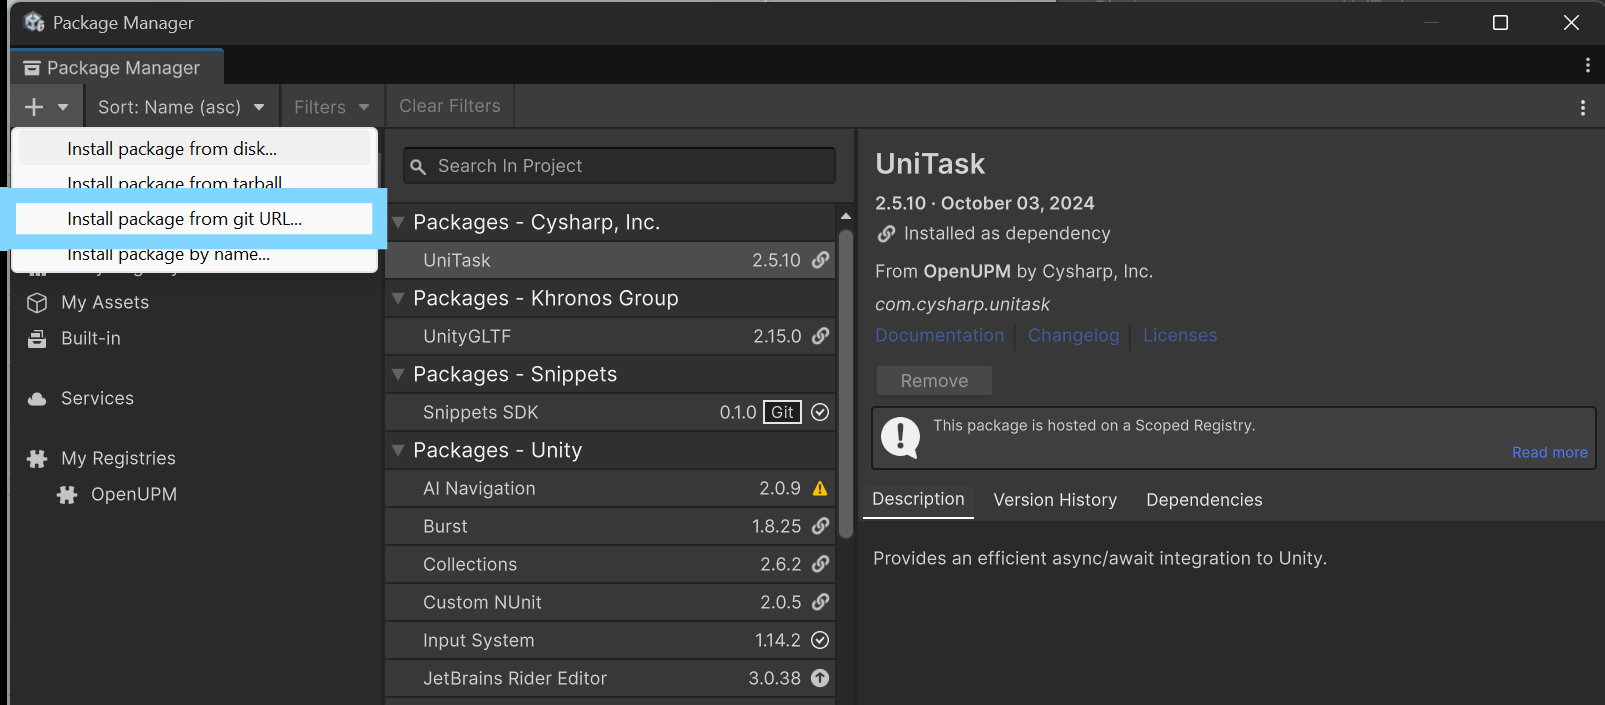This screenshot has width=1605, height=705.
Task: Click the Remove button
Action: pos(934,381)
